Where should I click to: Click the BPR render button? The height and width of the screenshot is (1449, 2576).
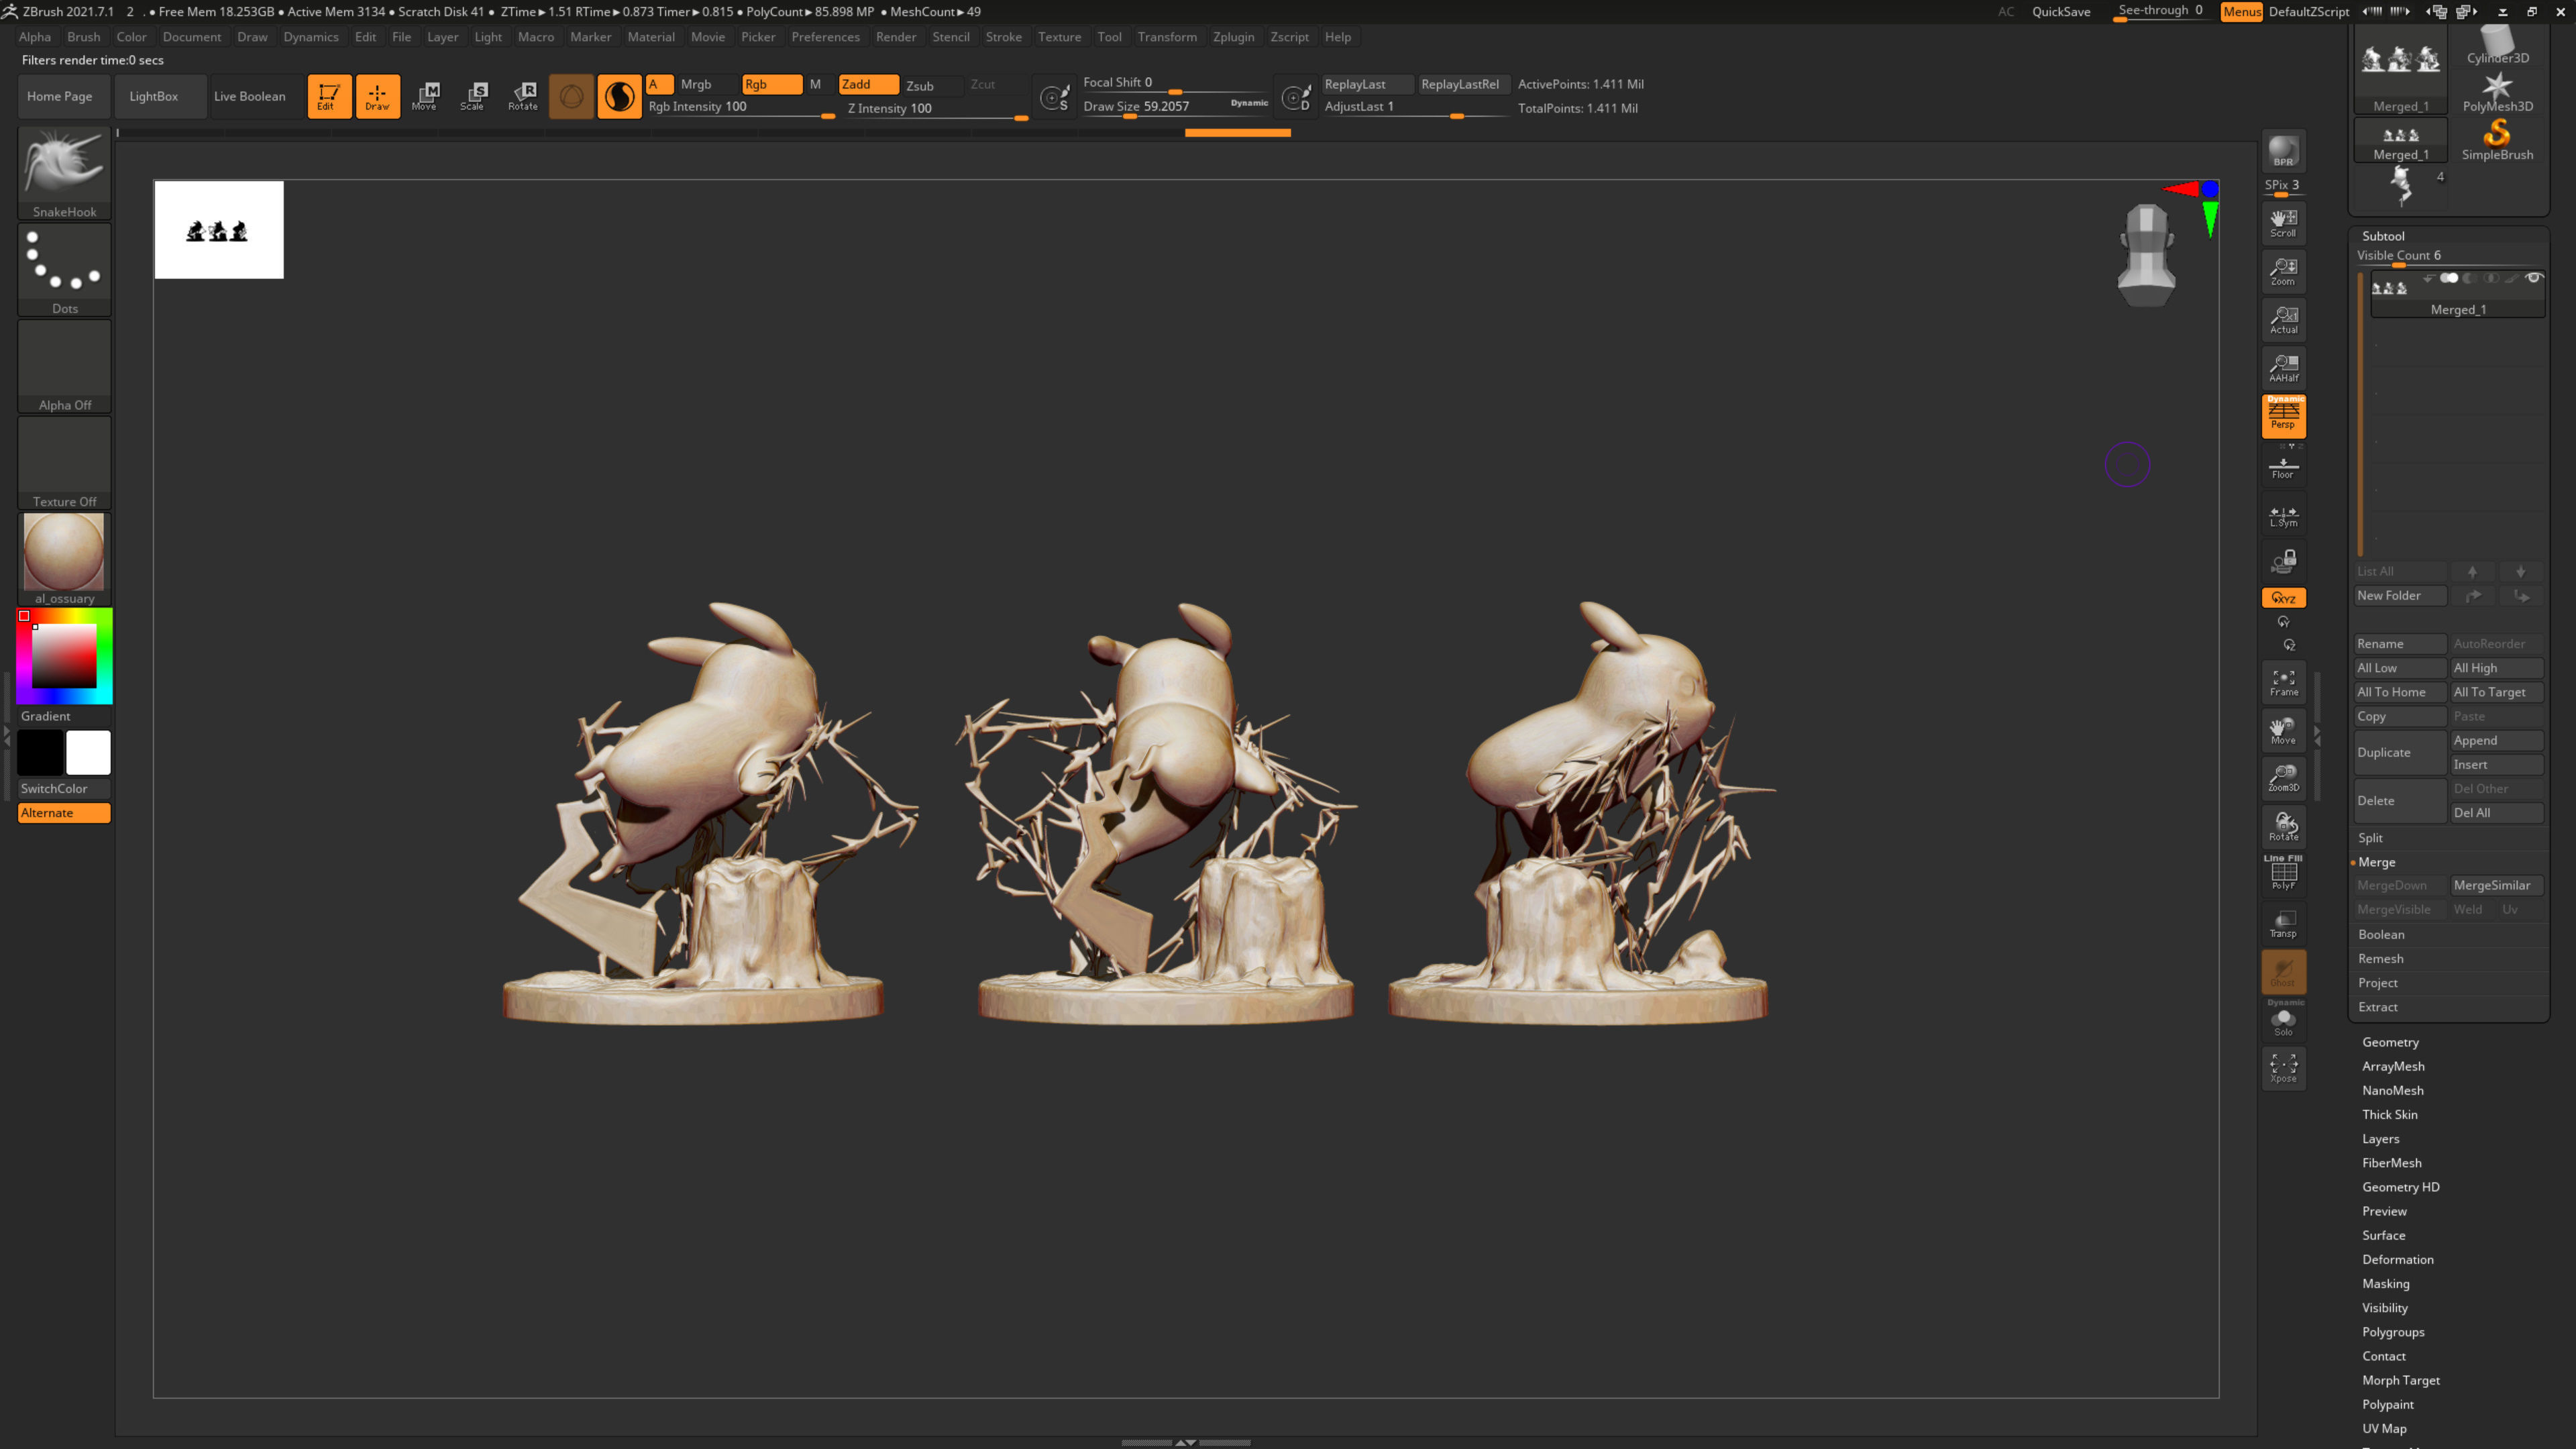point(2284,151)
